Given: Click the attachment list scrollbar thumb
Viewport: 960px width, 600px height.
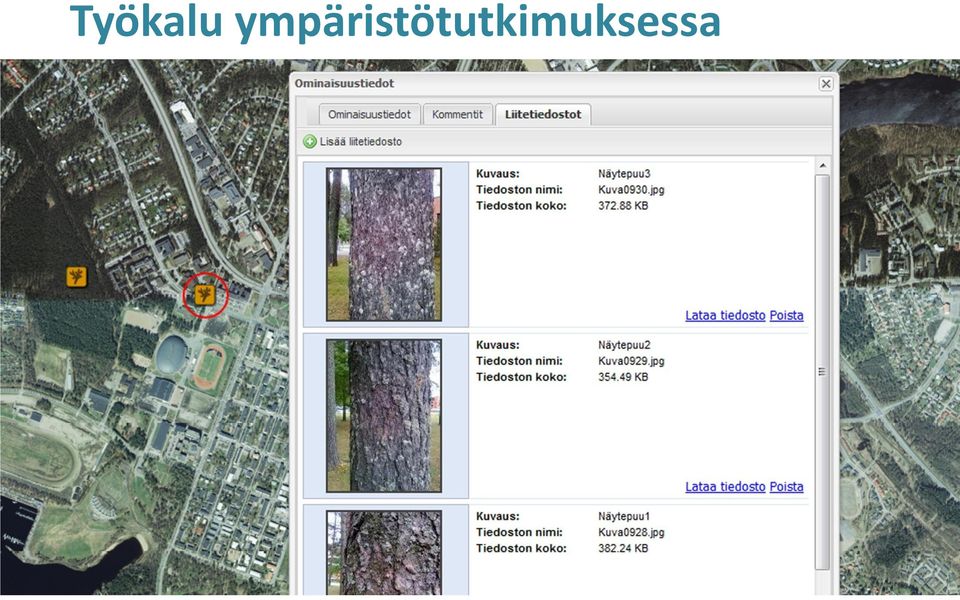Looking at the screenshot, I should [822, 373].
